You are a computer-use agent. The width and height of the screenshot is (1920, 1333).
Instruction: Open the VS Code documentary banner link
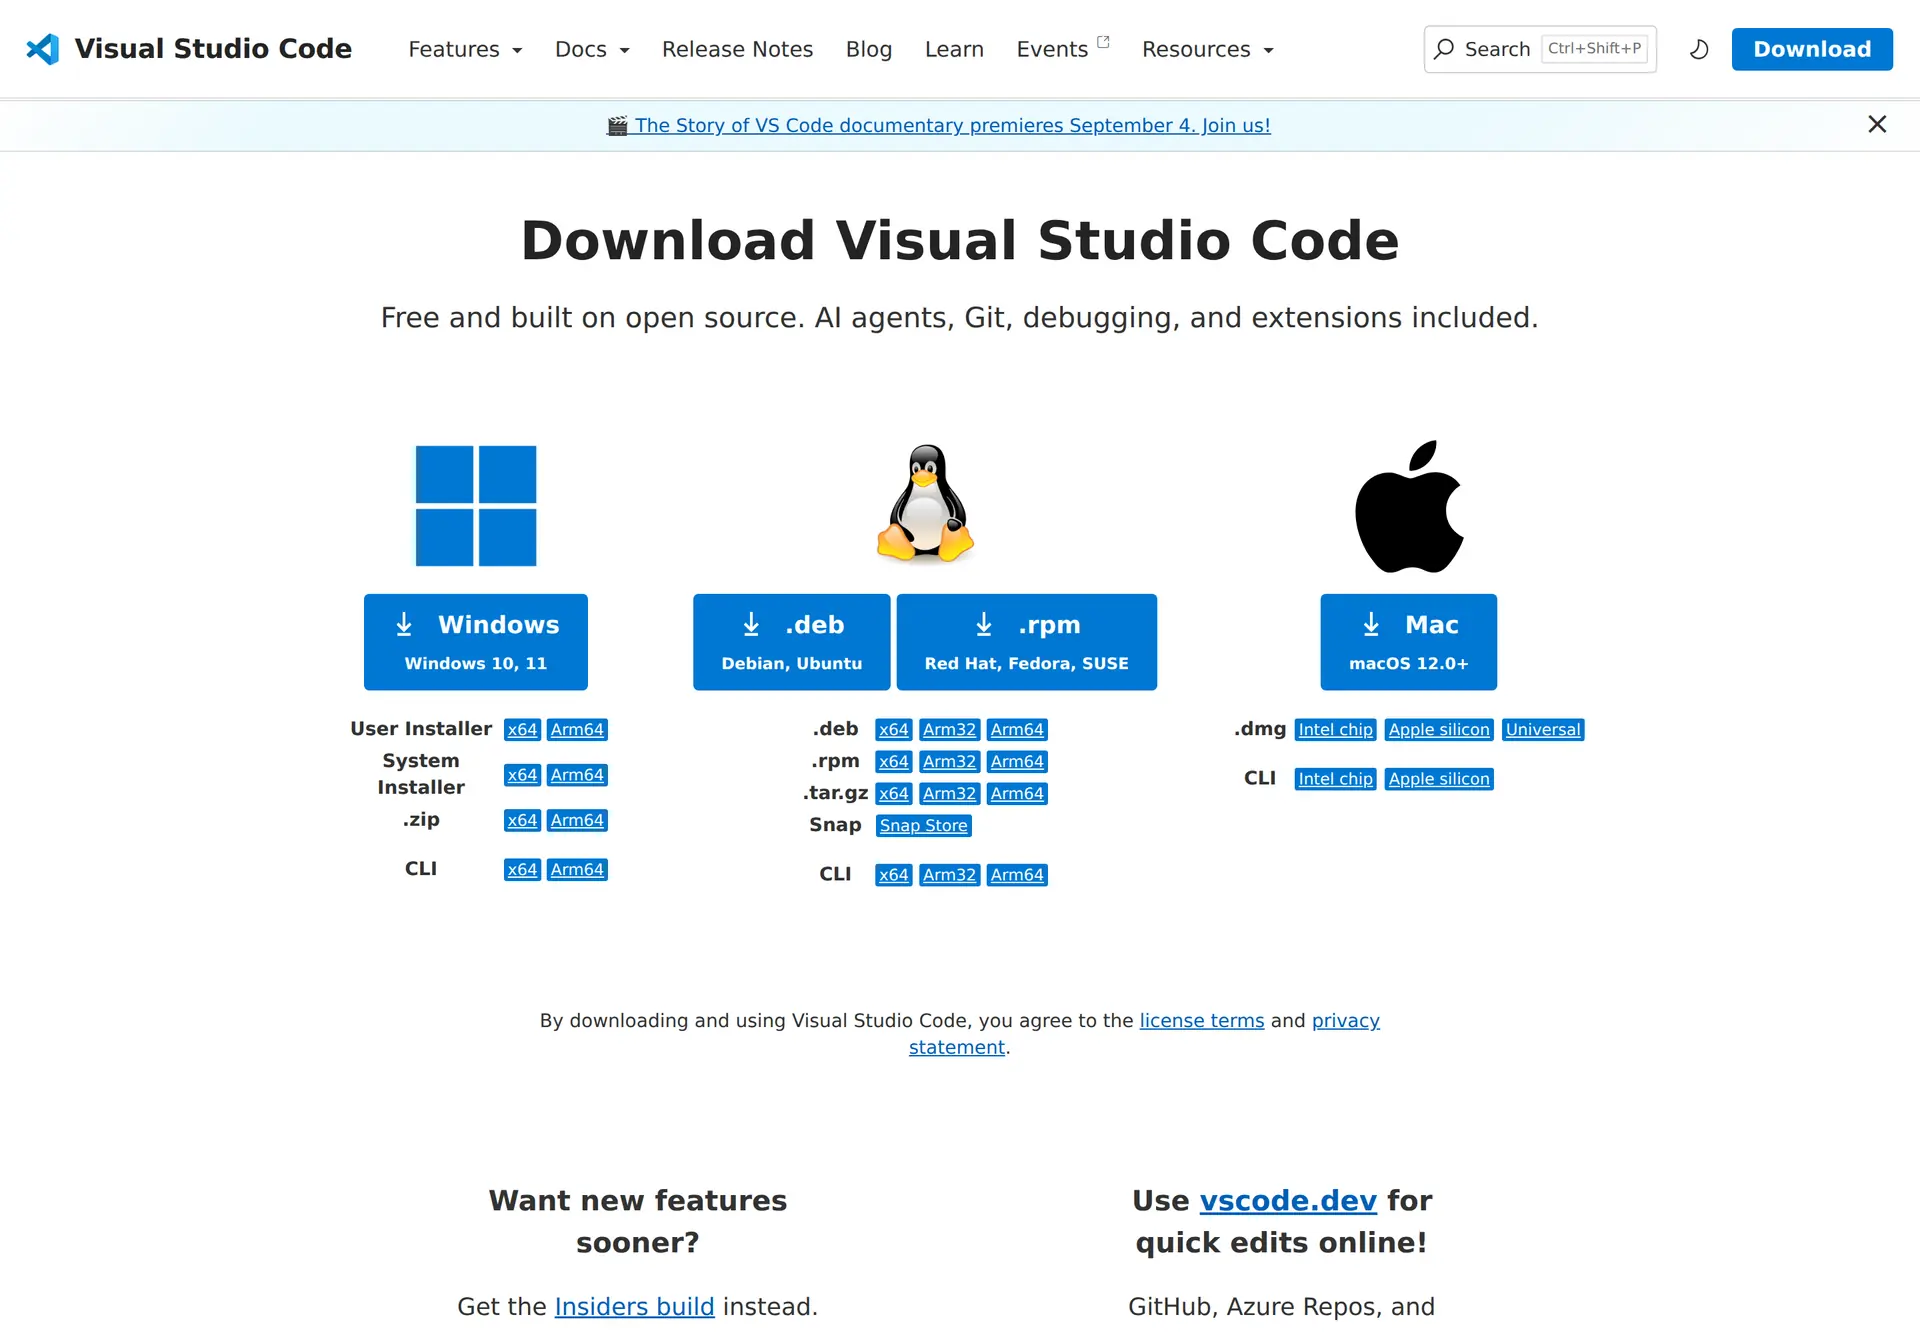(x=939, y=125)
